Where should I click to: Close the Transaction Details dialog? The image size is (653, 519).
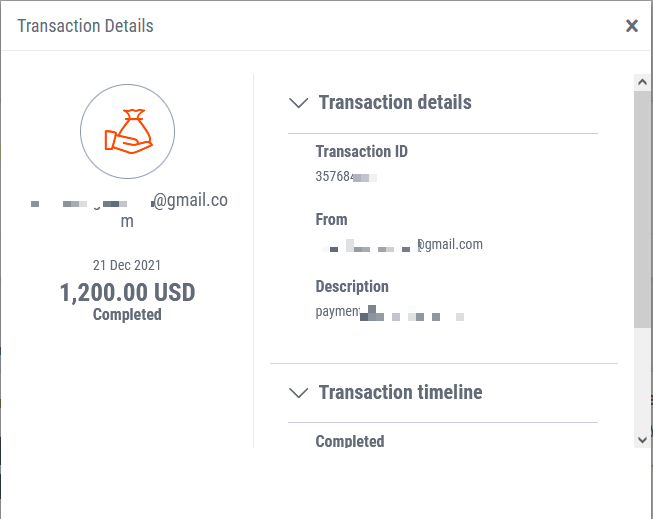[x=632, y=26]
